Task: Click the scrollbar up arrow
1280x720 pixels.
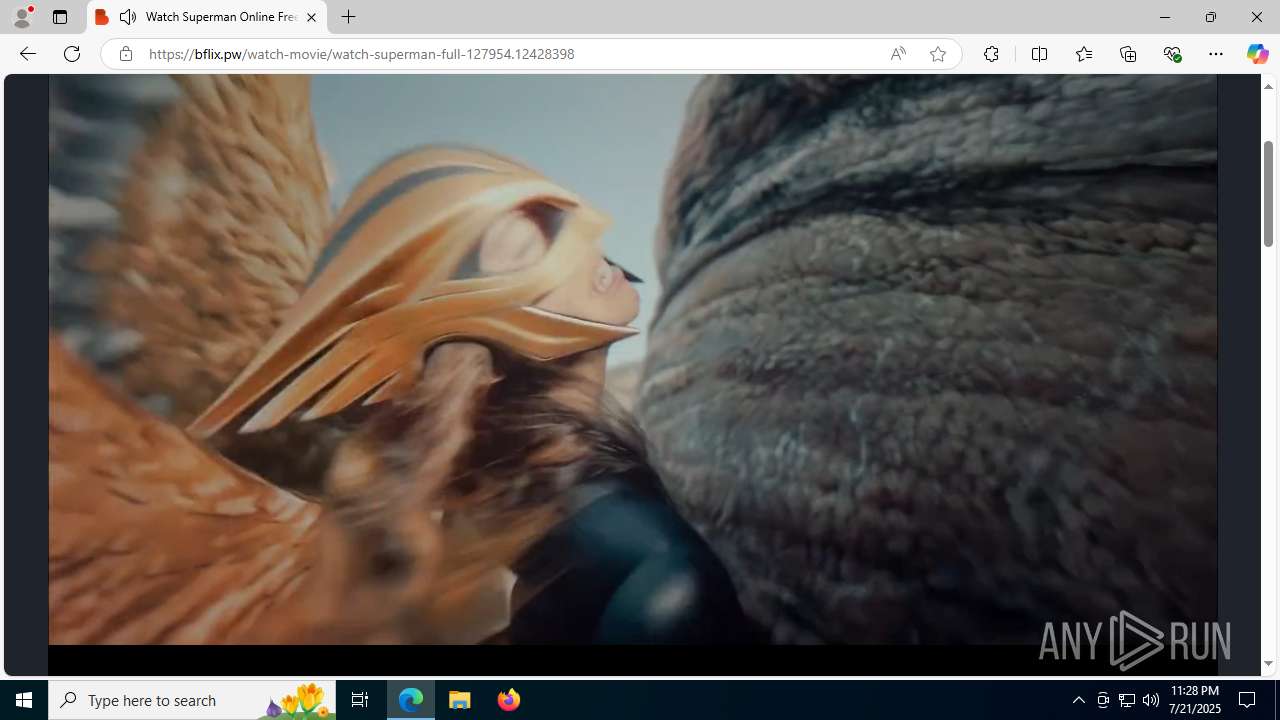Action: coord(1268,86)
